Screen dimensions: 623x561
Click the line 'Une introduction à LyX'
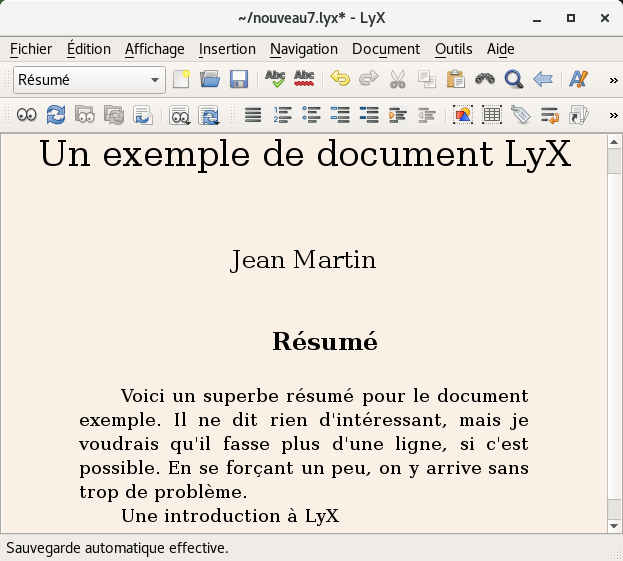tap(230, 516)
